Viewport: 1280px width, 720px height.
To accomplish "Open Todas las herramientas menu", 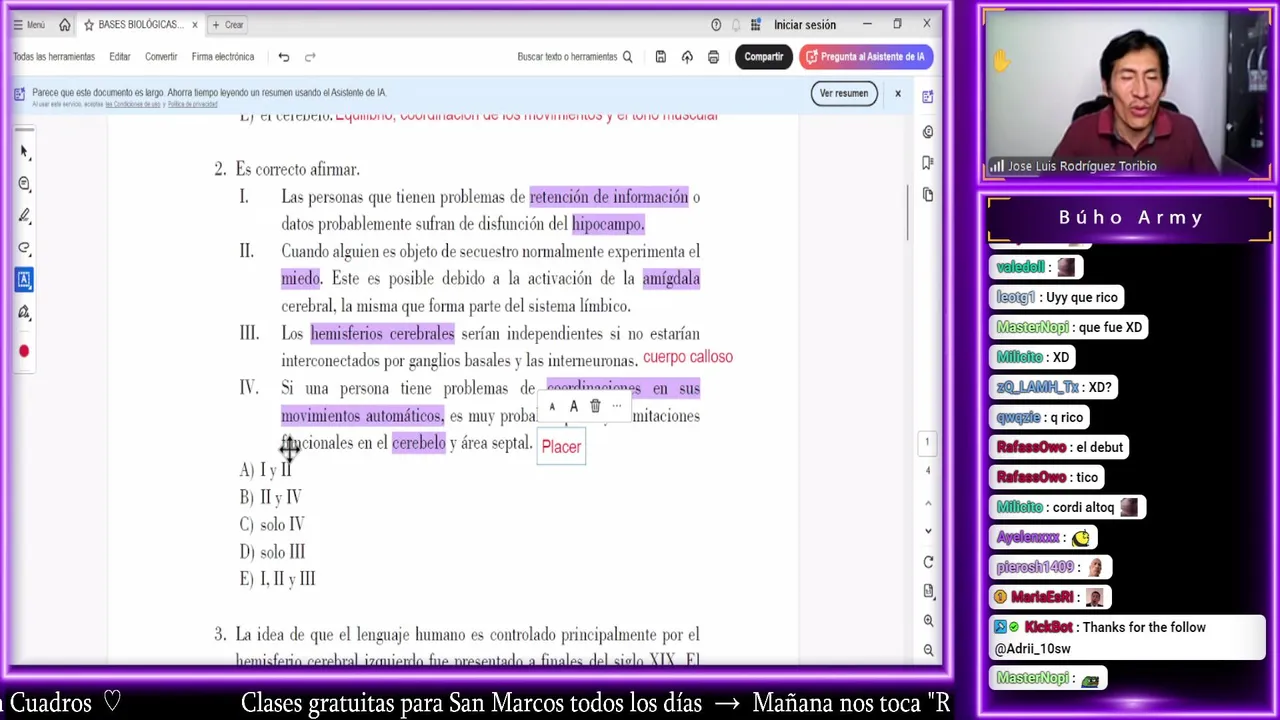I will pyautogui.click(x=54, y=57).
